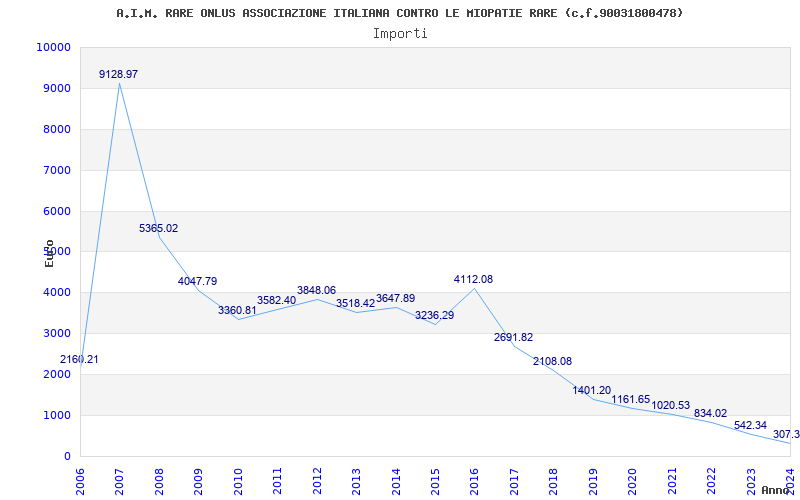Click the 1000 y-axis tick
Image resolution: width=800 pixels, height=500 pixels.
coord(57,415)
